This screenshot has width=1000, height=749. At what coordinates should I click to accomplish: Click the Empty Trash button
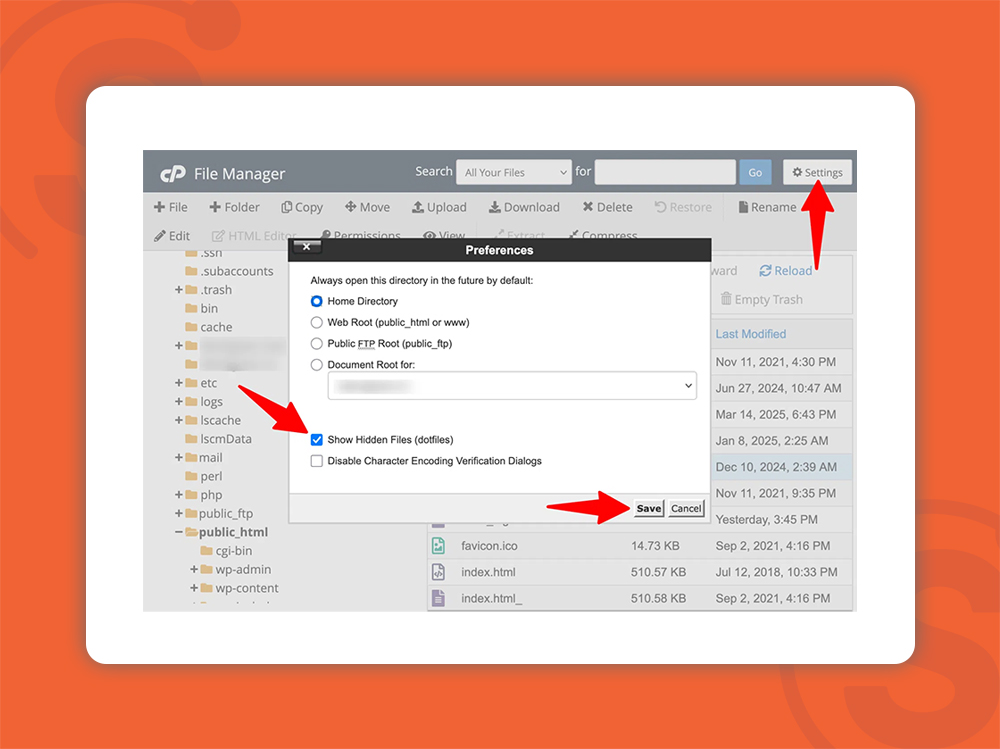tap(761, 299)
